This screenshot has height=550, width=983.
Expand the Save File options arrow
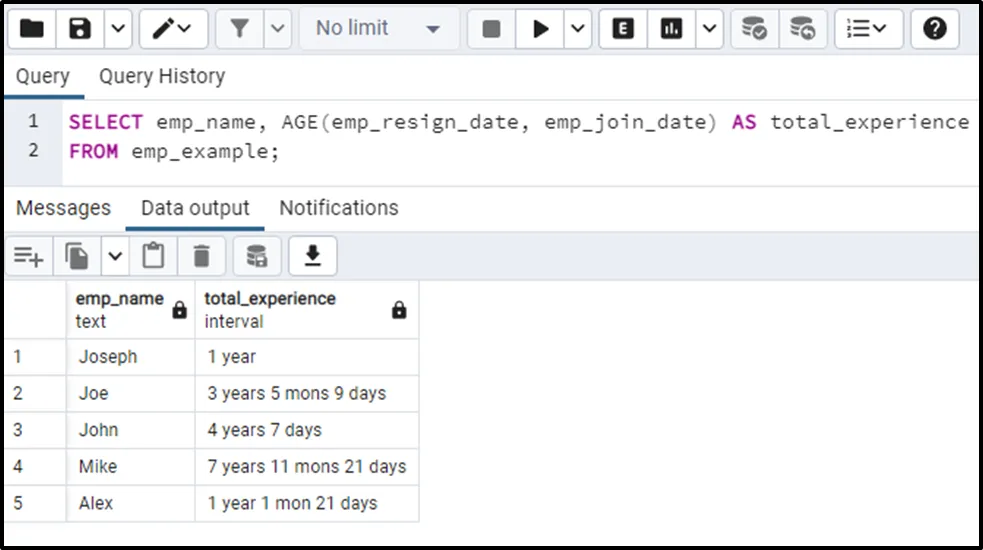coord(117,29)
